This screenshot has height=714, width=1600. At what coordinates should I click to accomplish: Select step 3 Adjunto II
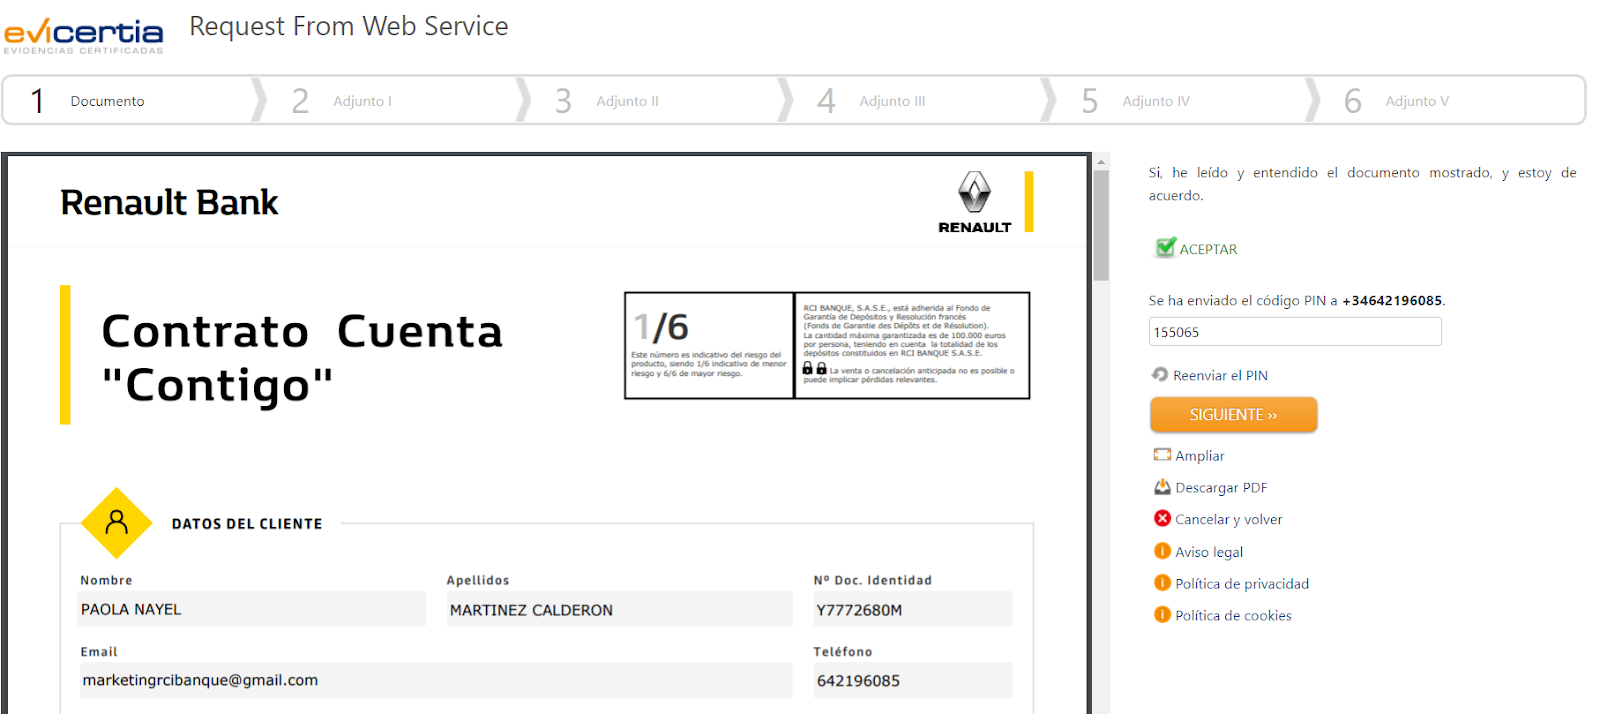[x=655, y=100]
